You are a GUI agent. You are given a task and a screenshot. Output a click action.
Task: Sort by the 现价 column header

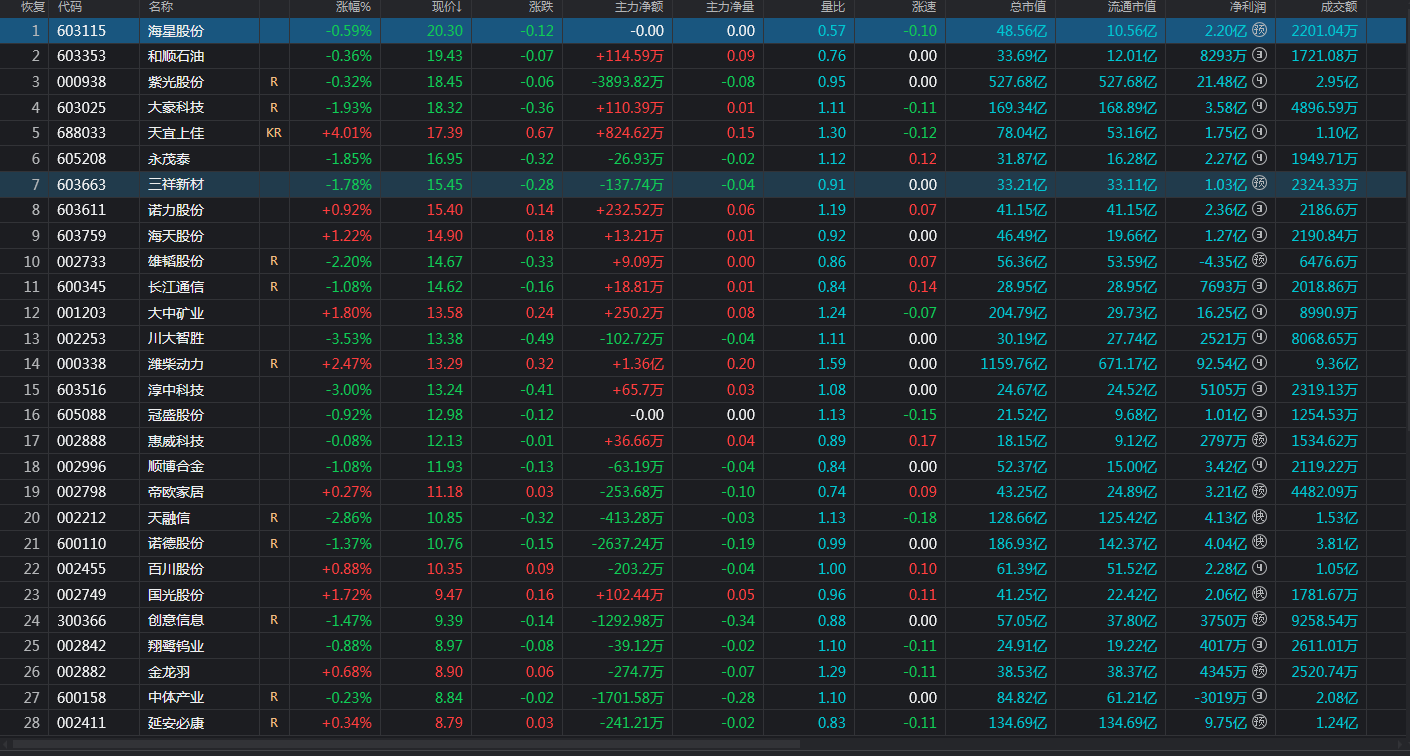[x=446, y=7]
